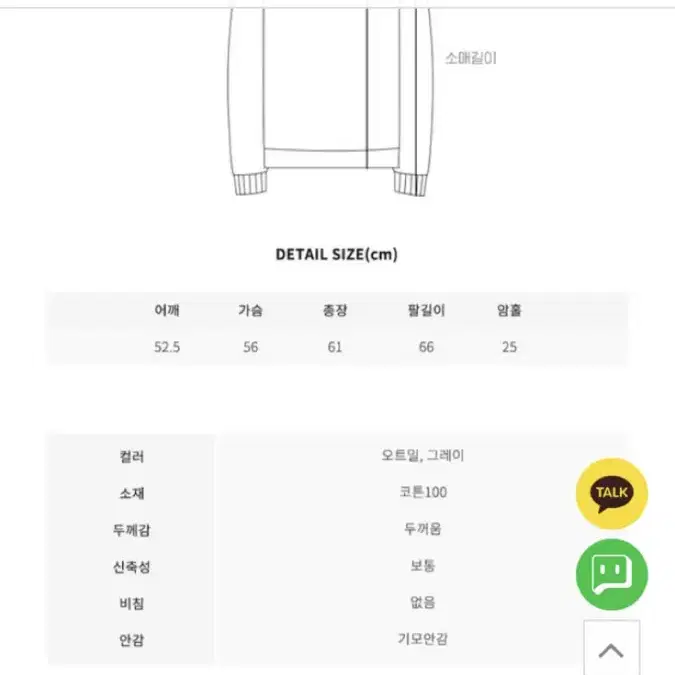Tap the scroll-to-top arrow button
This screenshot has width=675, height=675.
tap(611, 649)
